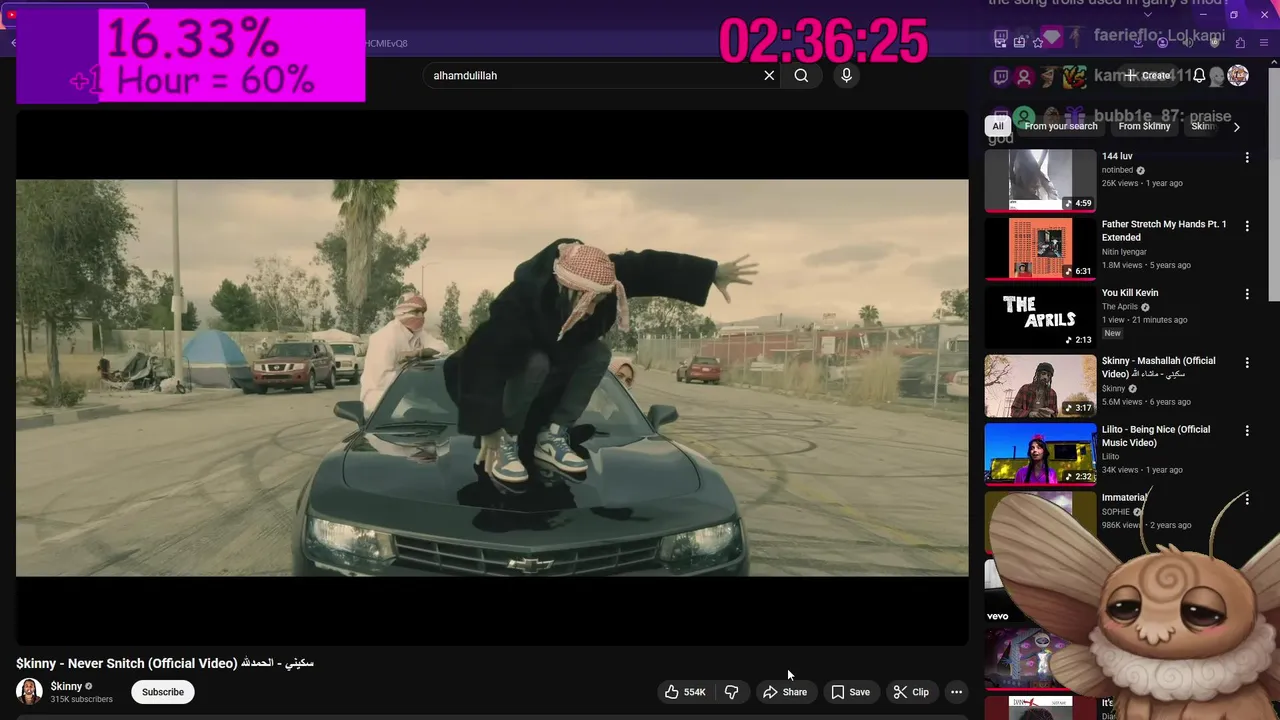Click the Create button
Screen dimensions: 1280x720
tap(1146, 75)
